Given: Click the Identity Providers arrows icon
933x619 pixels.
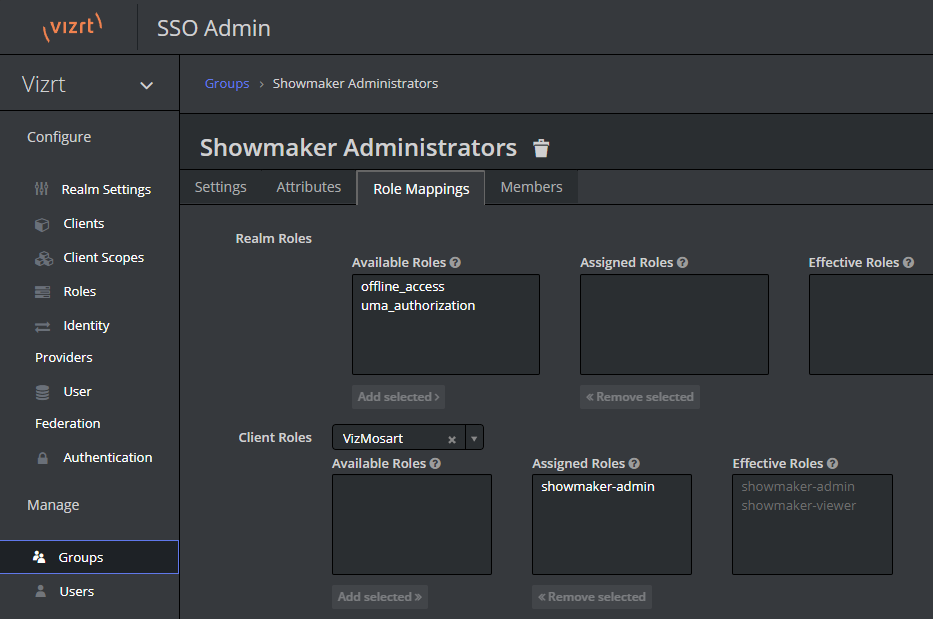Looking at the screenshot, I should (x=42, y=326).
